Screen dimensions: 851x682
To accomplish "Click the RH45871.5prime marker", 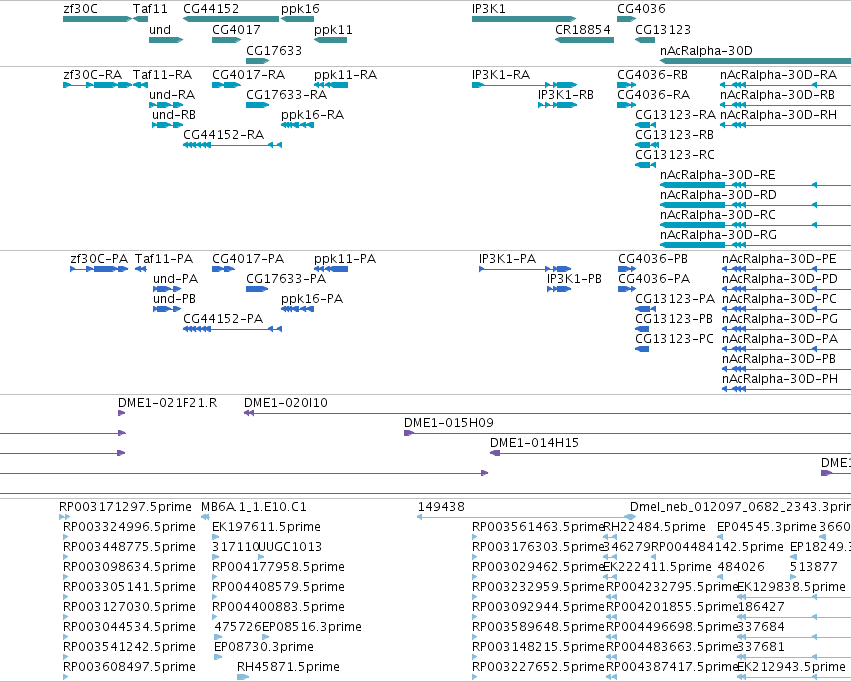I will pyautogui.click(x=243, y=677).
